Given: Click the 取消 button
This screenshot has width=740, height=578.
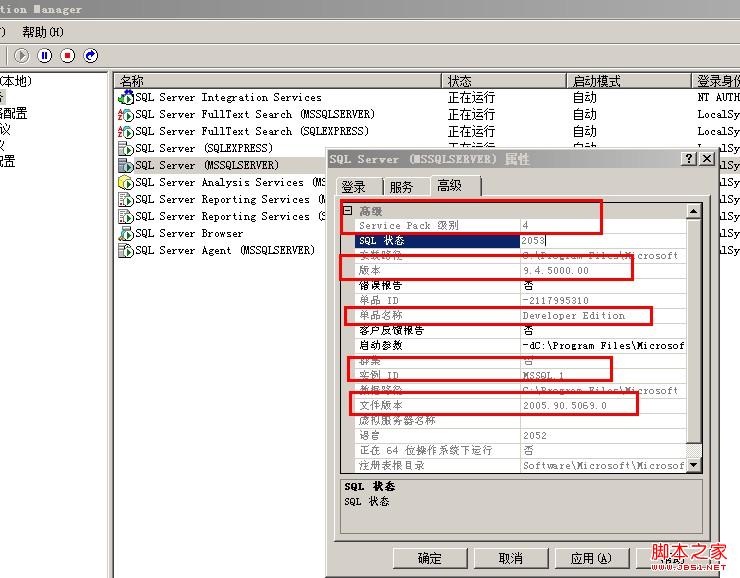Looking at the screenshot, I should [511, 558].
